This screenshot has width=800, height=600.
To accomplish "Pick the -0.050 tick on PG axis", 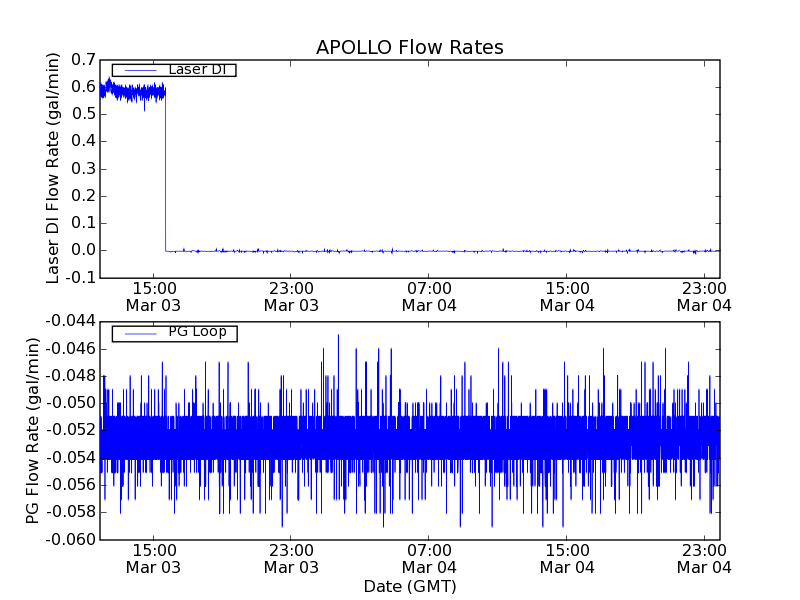I will 70,403.
